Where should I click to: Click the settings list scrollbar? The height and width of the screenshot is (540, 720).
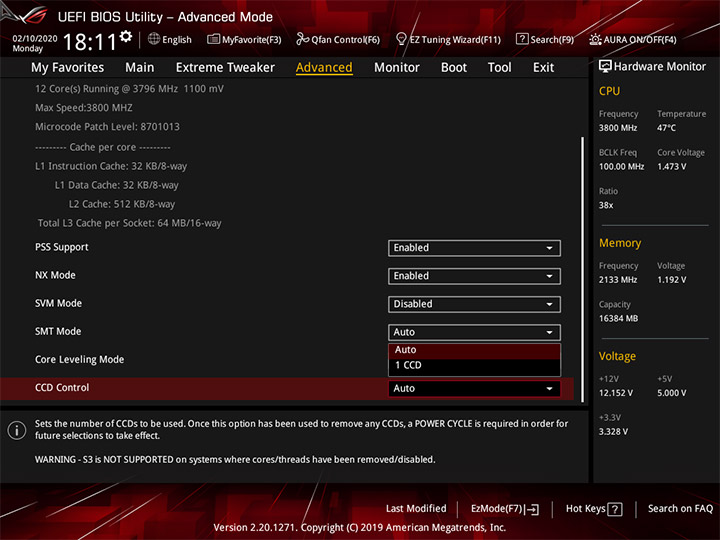[x=583, y=269]
